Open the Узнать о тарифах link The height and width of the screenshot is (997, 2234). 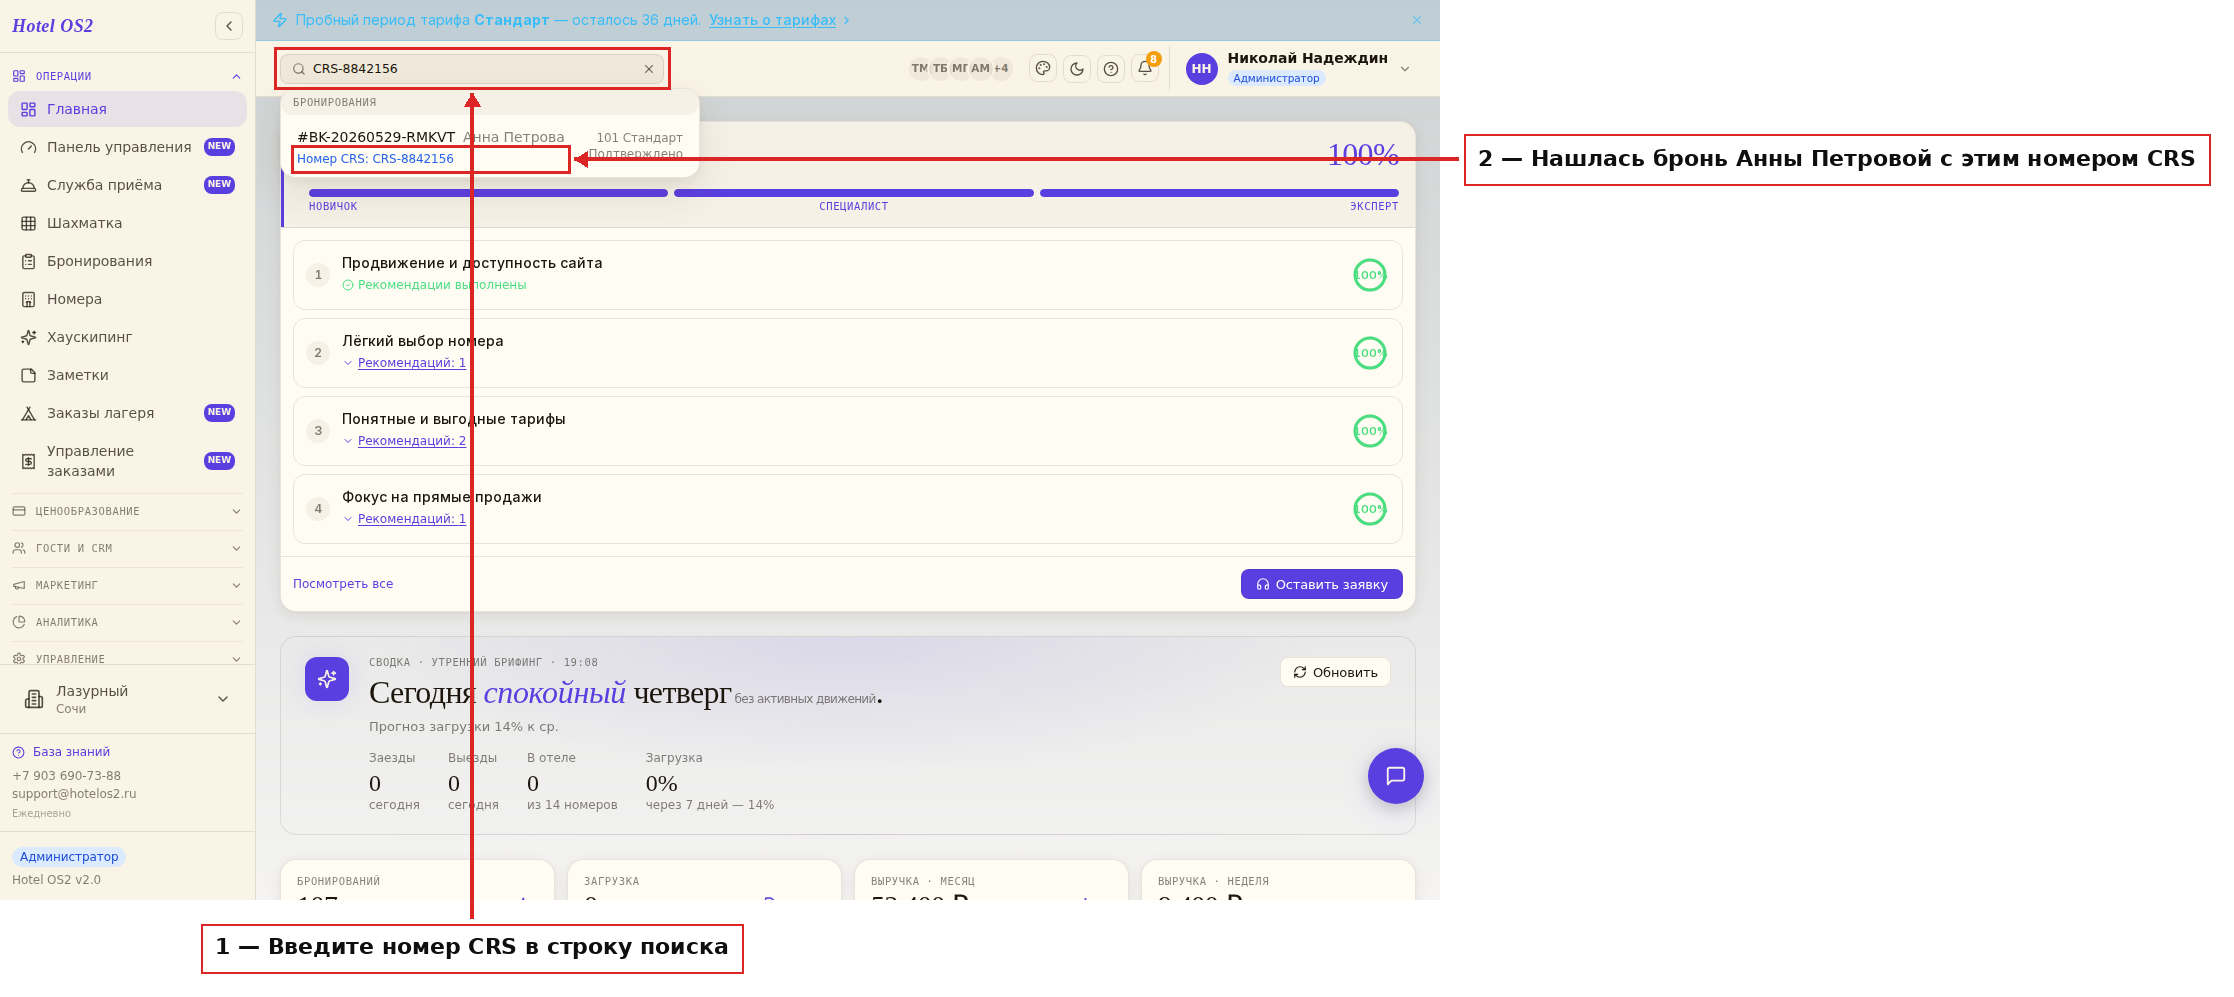(x=772, y=20)
